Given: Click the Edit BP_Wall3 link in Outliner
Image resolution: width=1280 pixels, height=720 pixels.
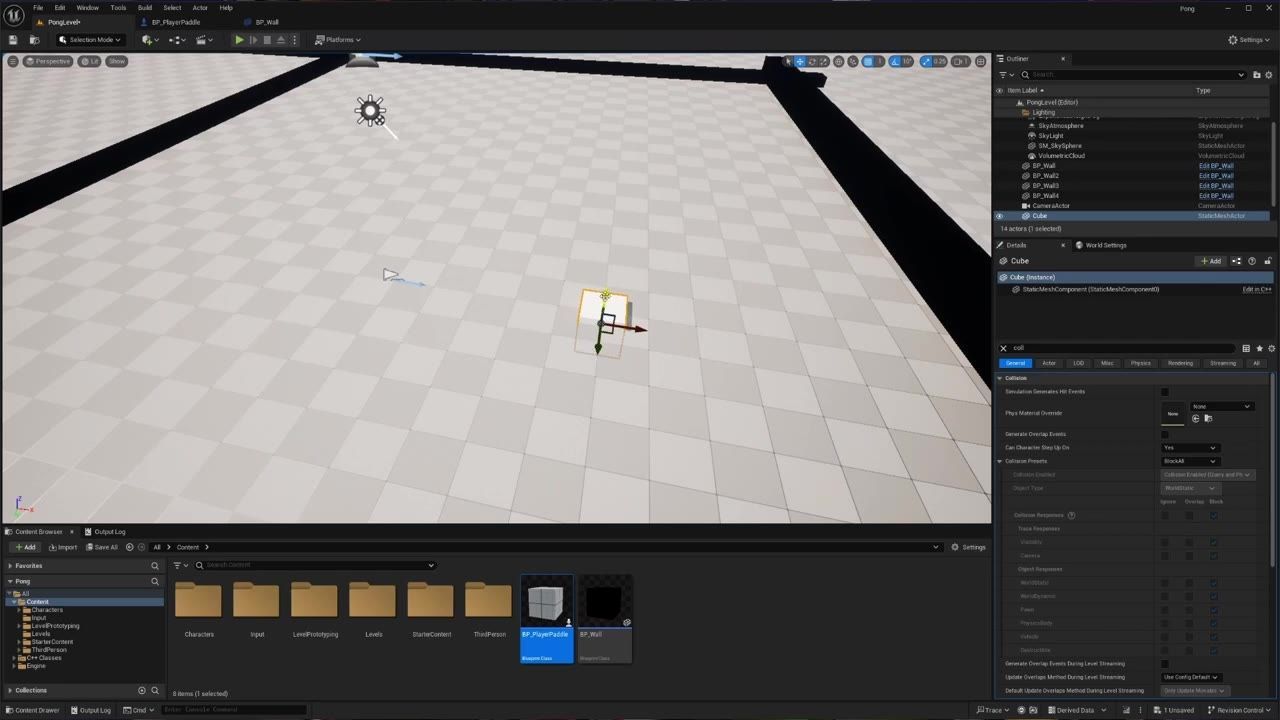Looking at the screenshot, I should point(1216,186).
